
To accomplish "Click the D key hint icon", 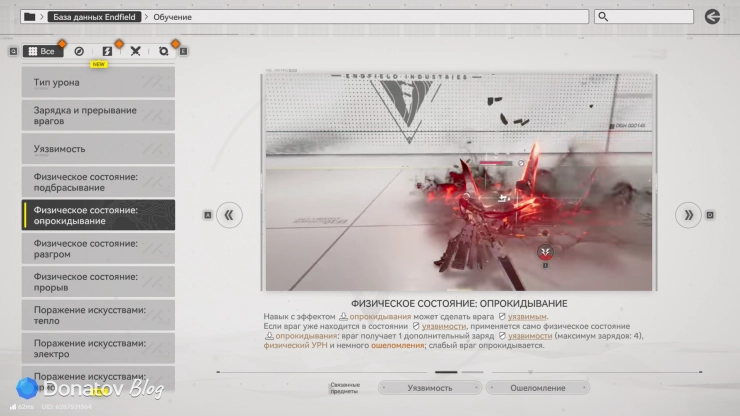I will coord(710,215).
